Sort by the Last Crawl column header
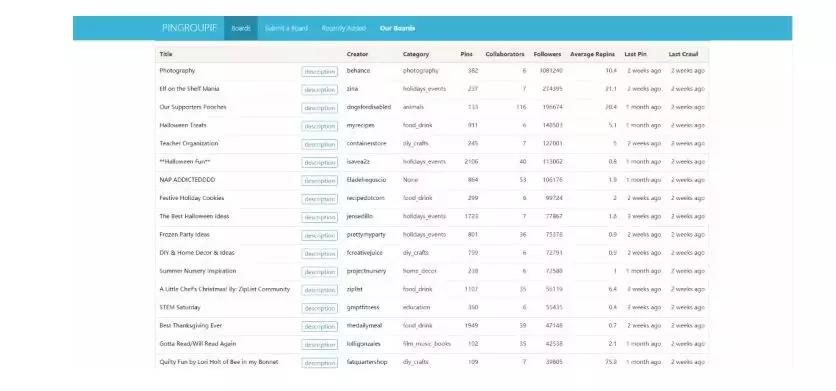836x391 pixels. pyautogui.click(x=684, y=54)
